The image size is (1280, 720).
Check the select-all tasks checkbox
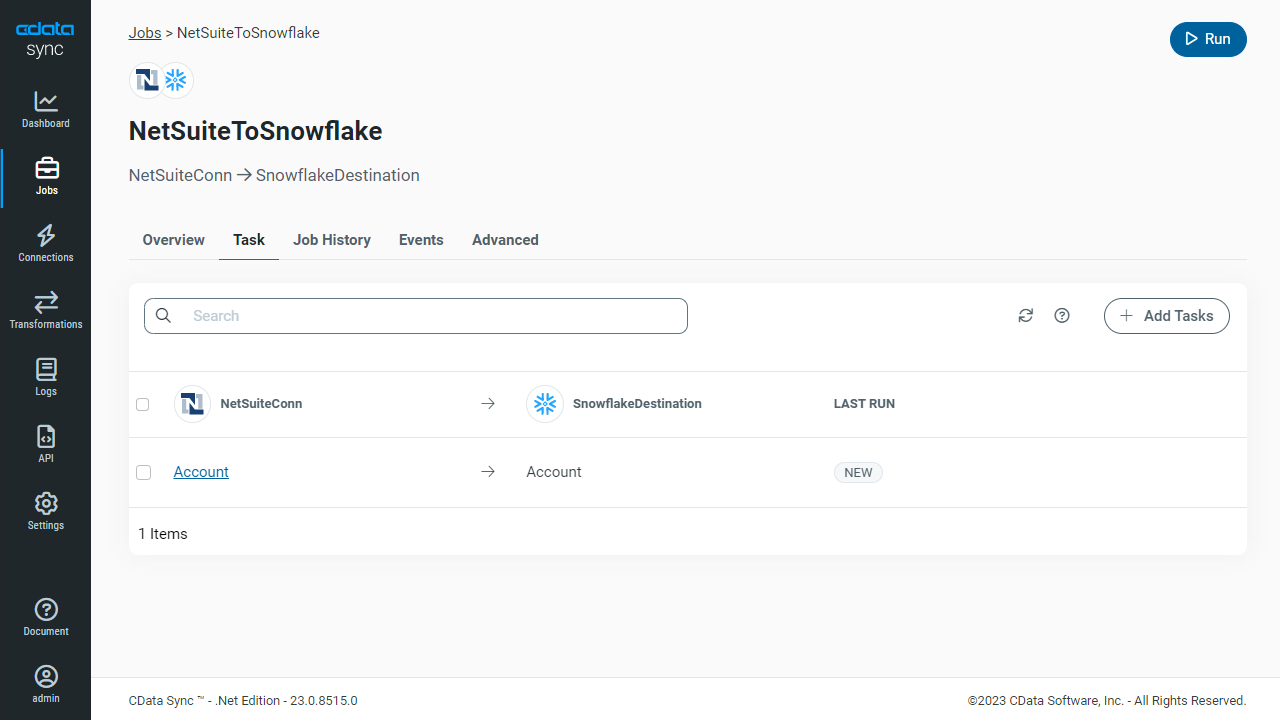coord(143,404)
